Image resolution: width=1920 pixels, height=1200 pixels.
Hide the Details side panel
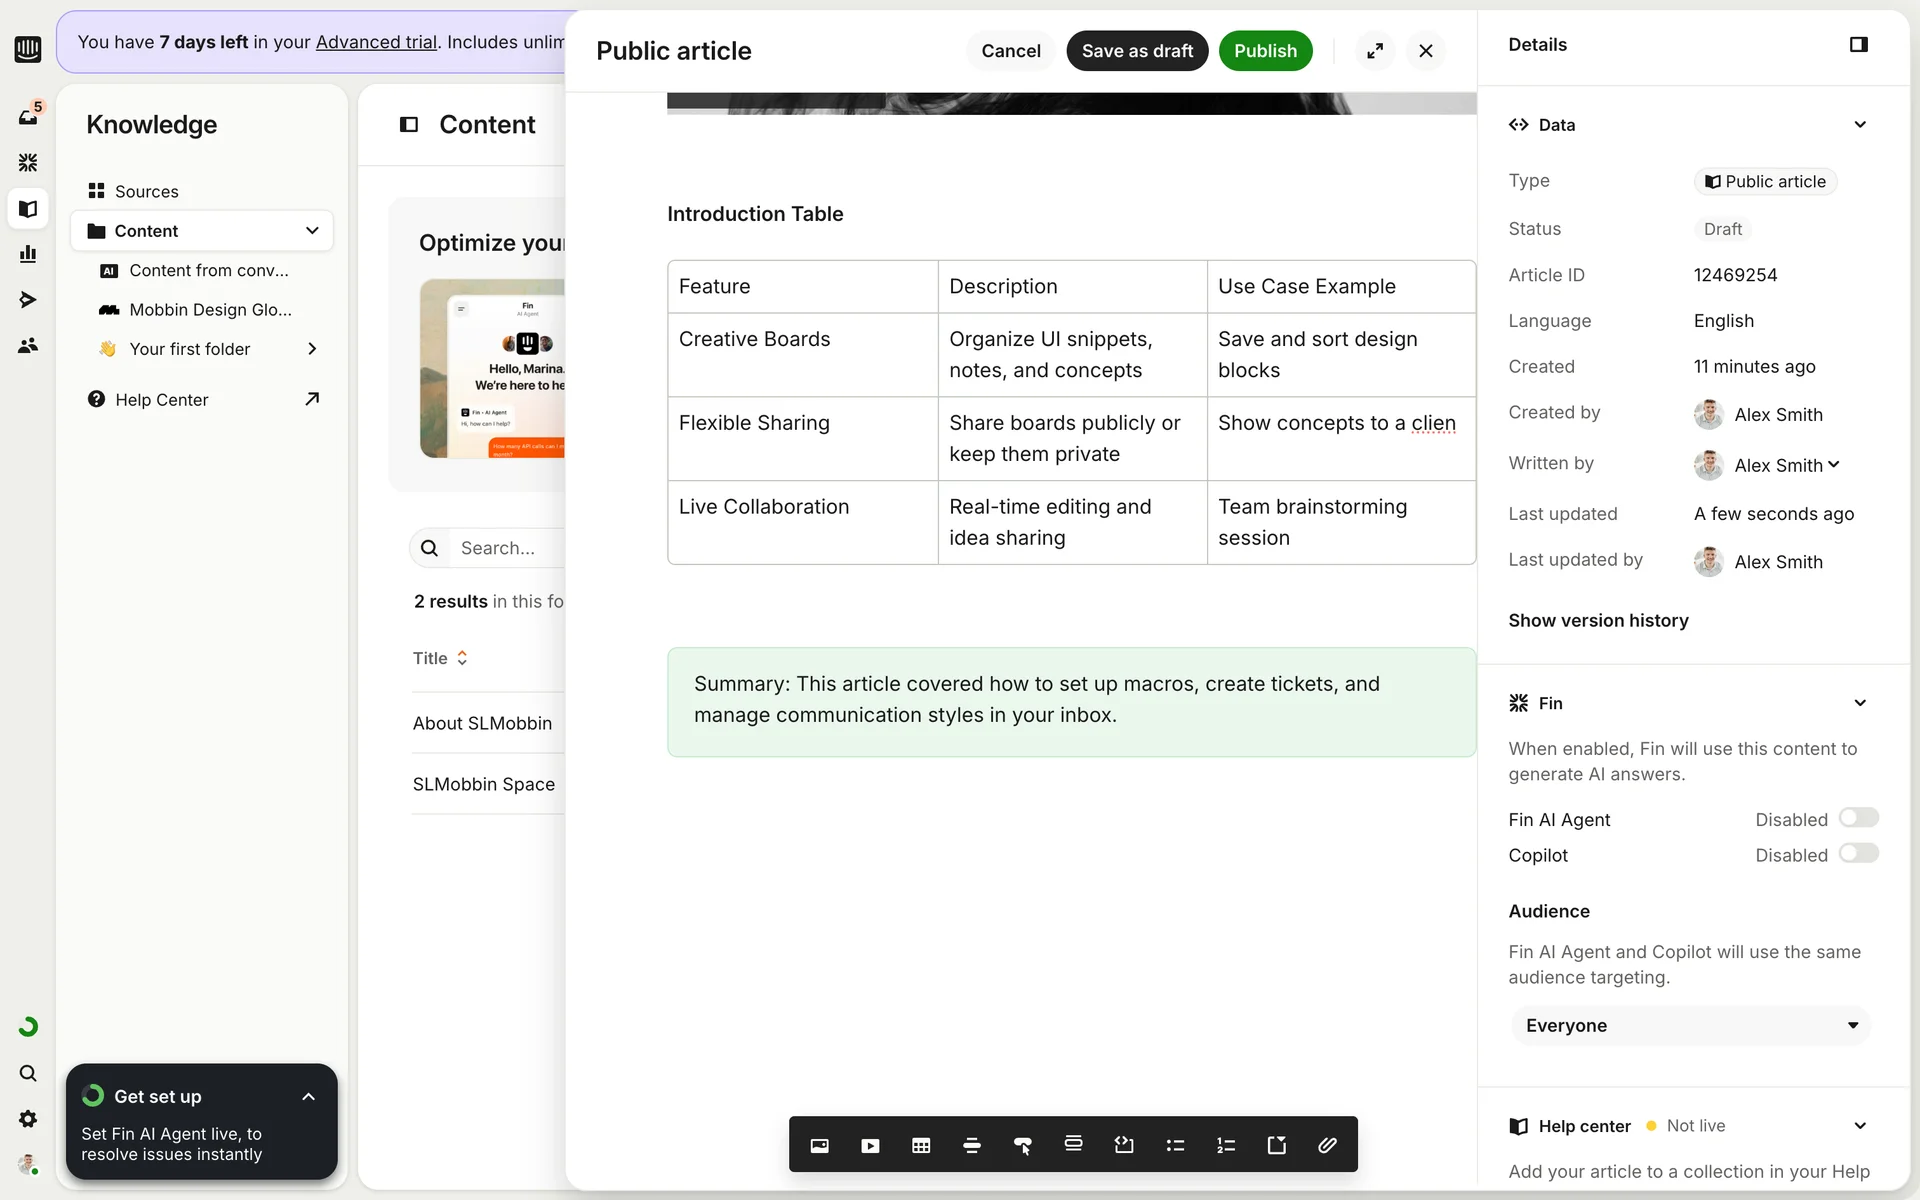pyautogui.click(x=1858, y=45)
